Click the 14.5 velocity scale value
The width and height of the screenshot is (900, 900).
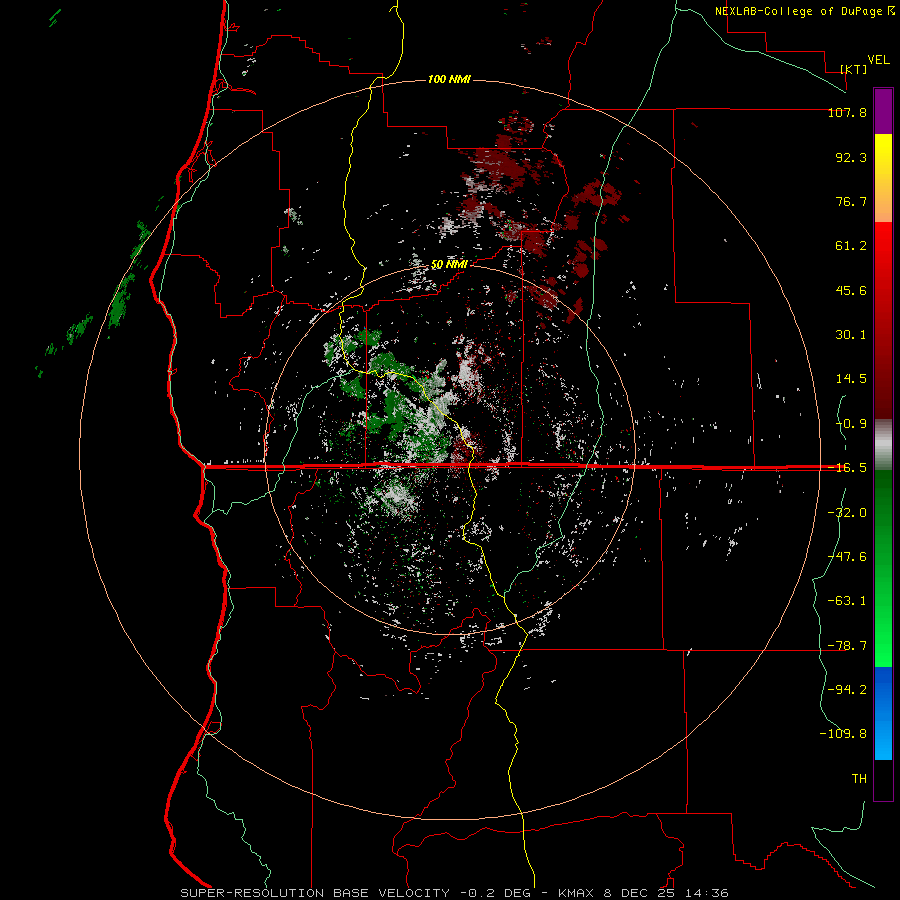click(851, 379)
